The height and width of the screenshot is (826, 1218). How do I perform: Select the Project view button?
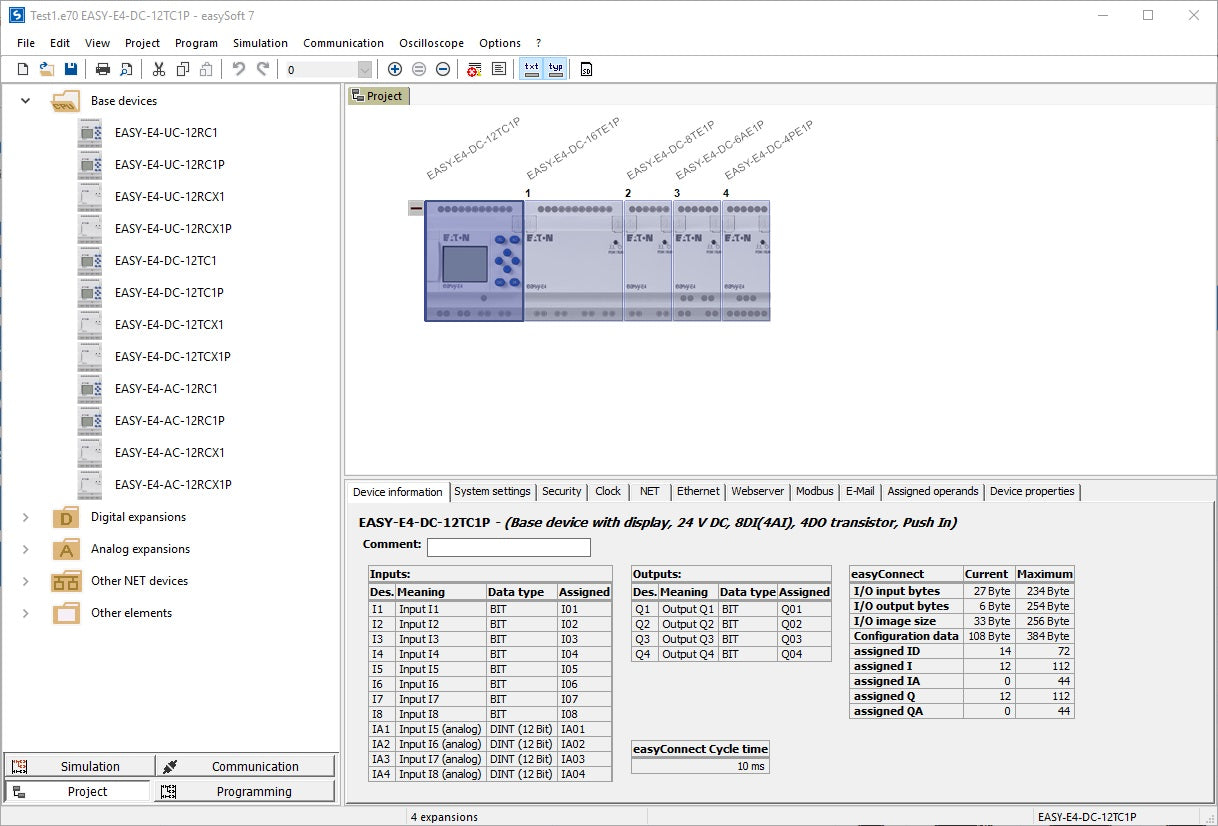coord(78,791)
